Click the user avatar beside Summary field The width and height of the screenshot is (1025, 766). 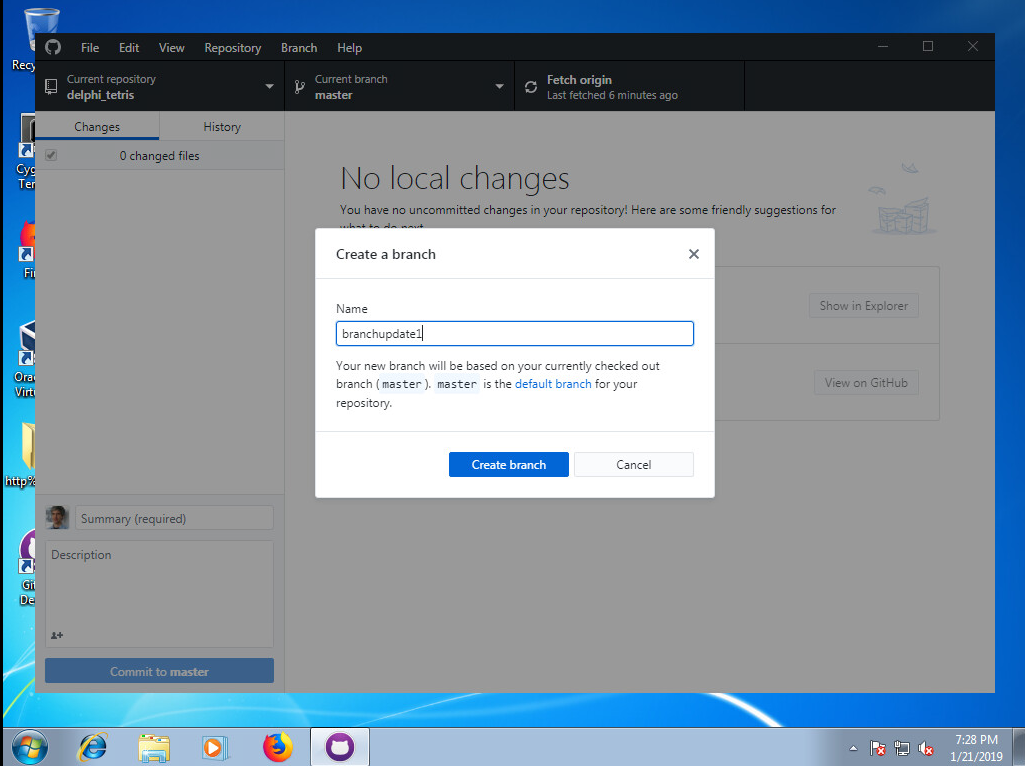(x=58, y=518)
